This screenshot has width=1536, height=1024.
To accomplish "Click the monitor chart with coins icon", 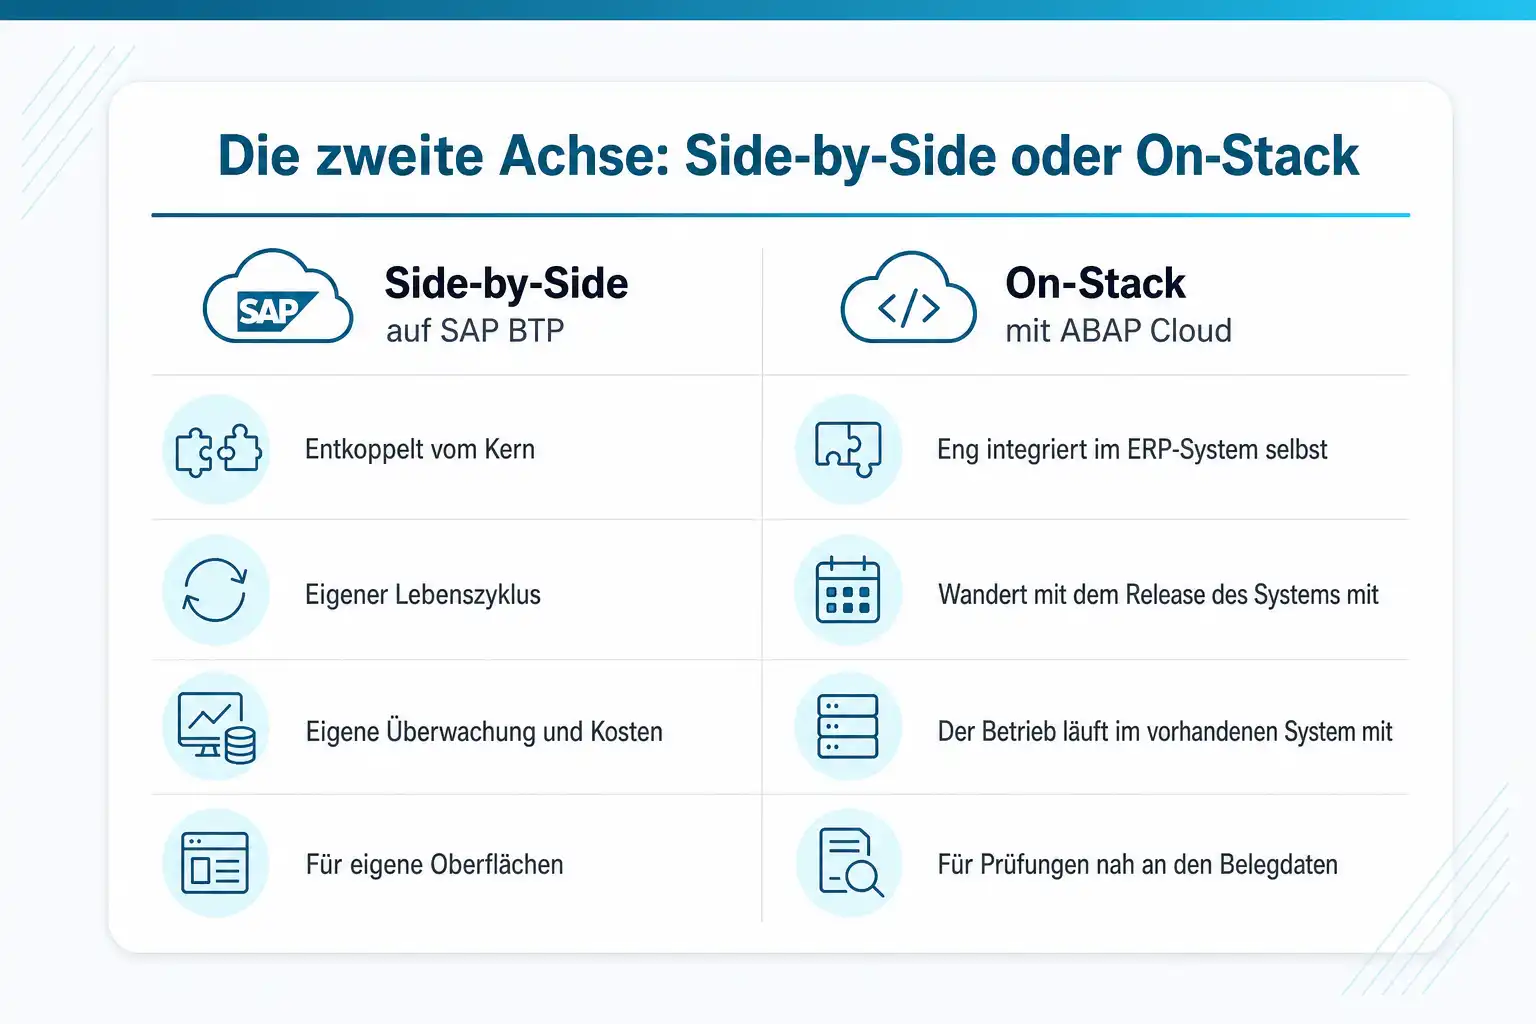I will click(217, 728).
